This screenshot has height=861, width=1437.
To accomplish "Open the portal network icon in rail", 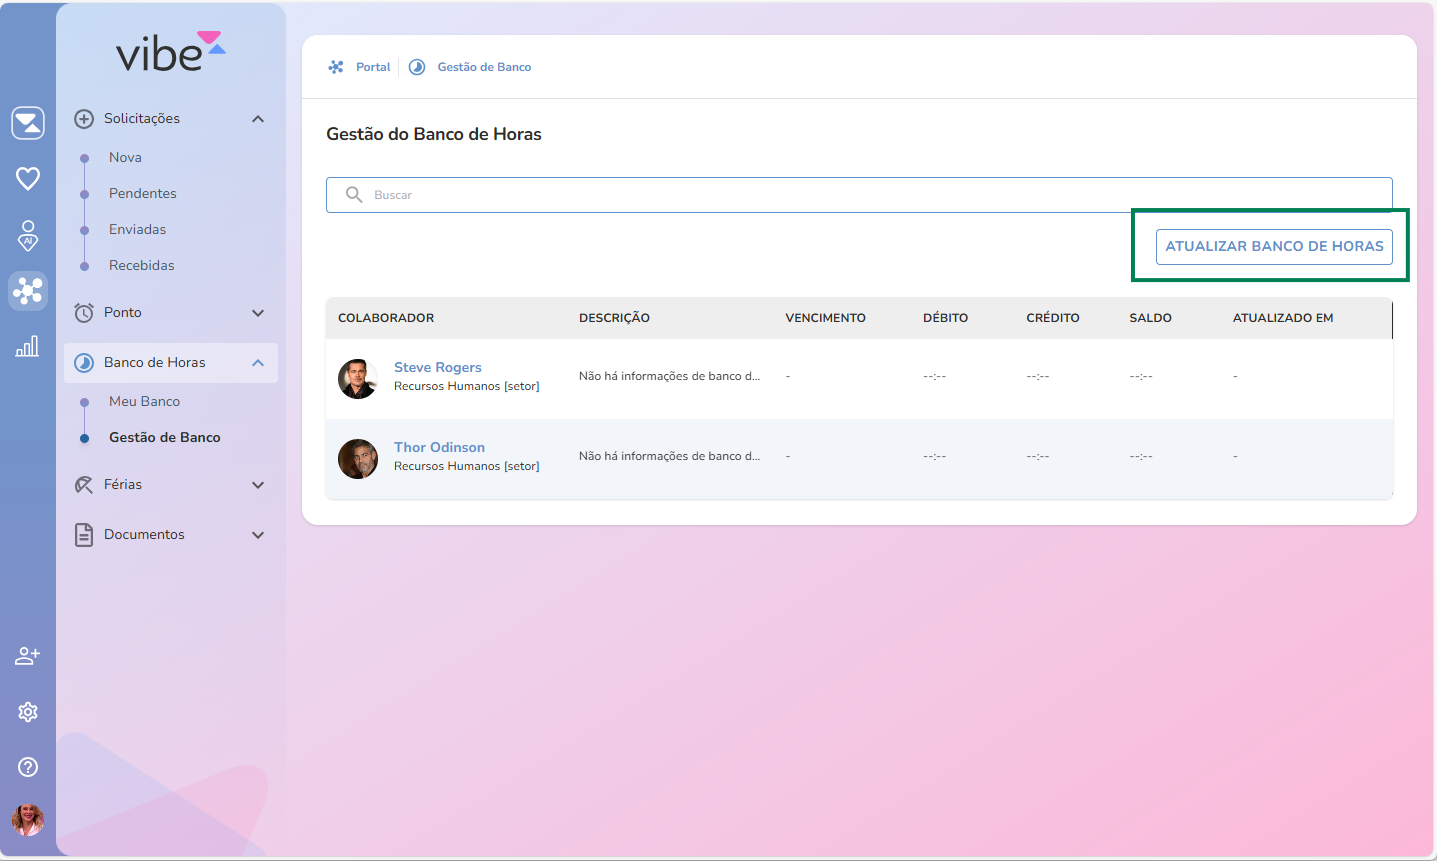I will pos(28,291).
